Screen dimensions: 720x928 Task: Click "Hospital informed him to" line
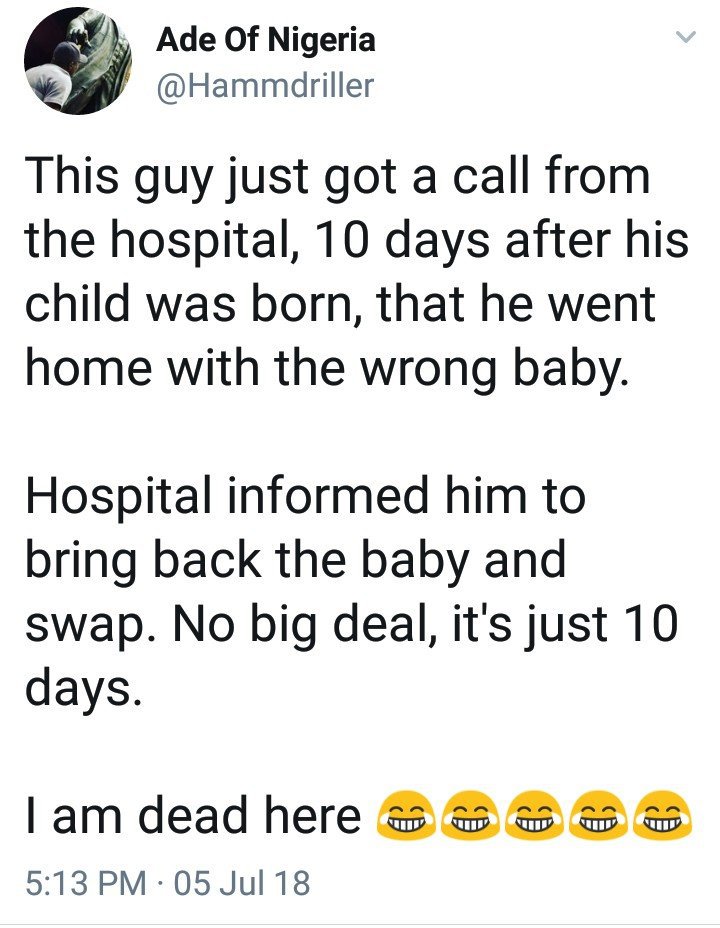point(304,497)
